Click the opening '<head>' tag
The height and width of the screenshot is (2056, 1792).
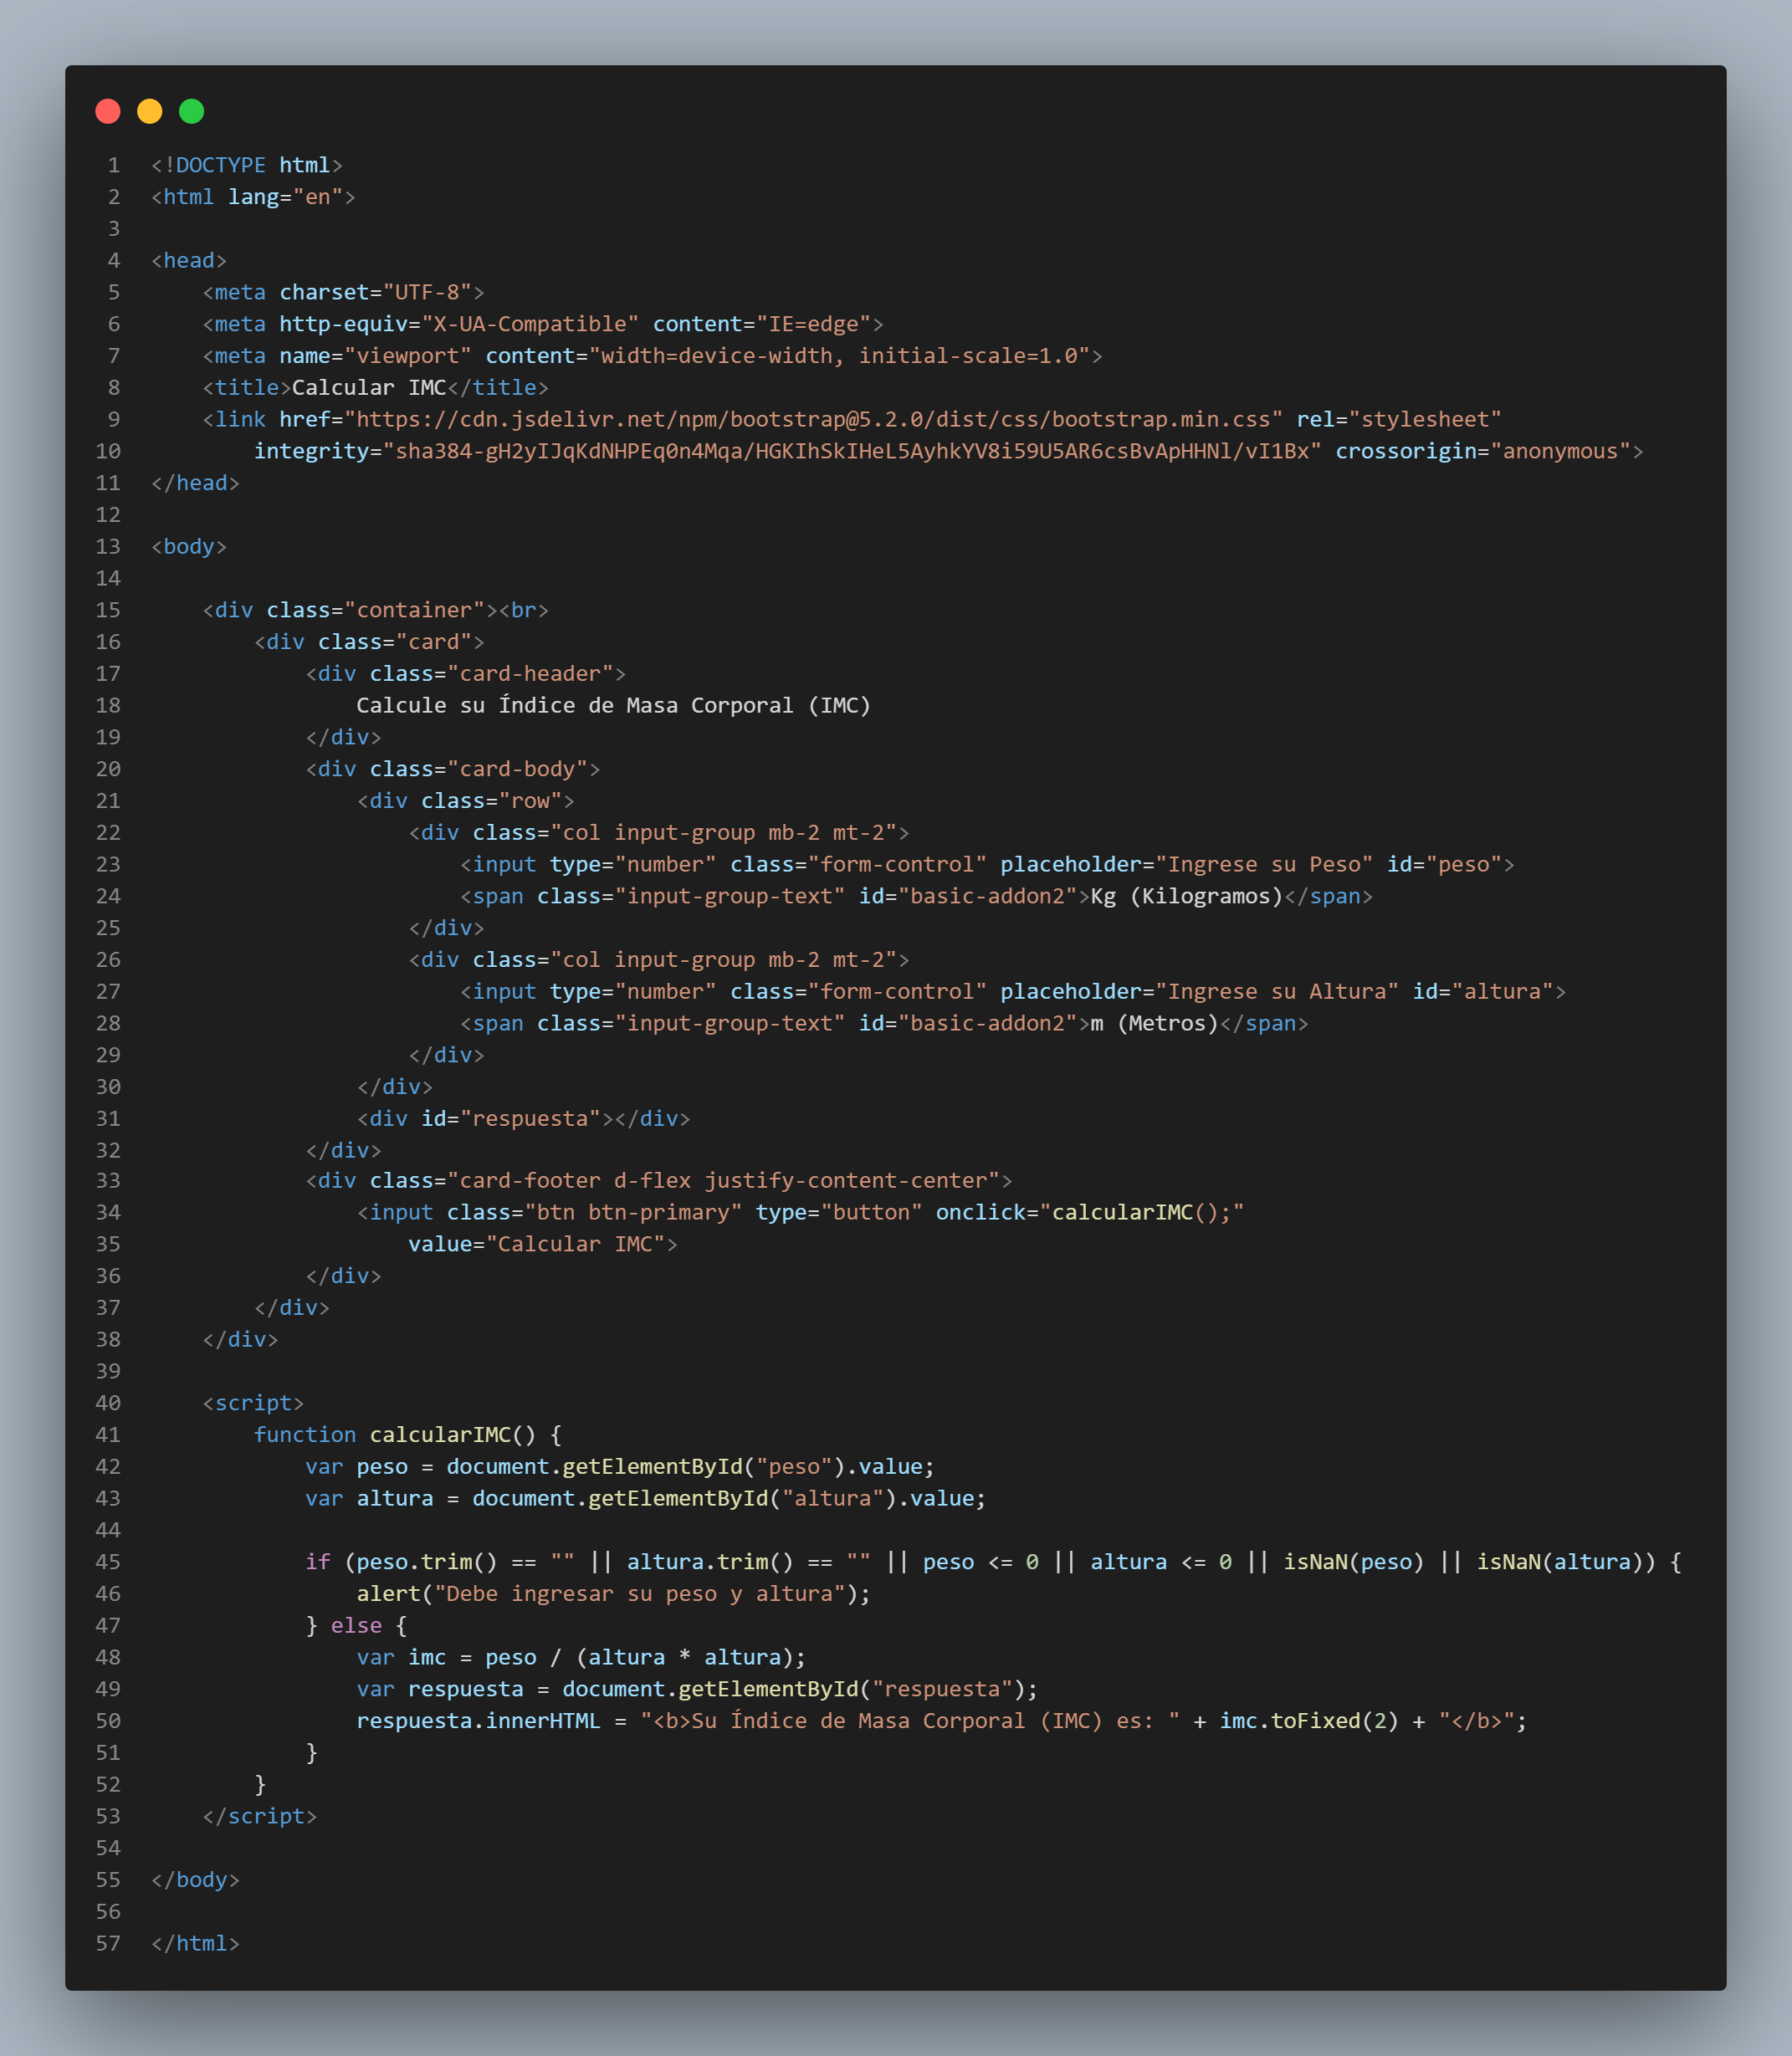[189, 261]
